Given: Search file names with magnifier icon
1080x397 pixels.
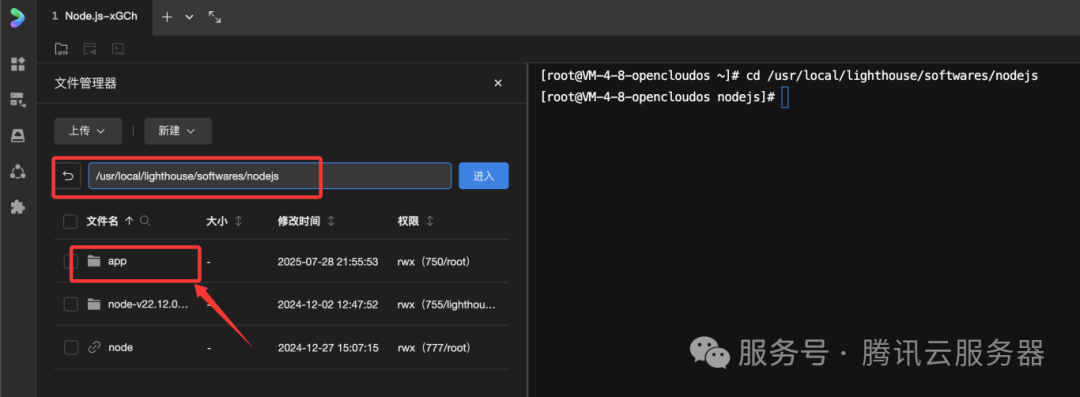Looking at the screenshot, I should coord(145,221).
